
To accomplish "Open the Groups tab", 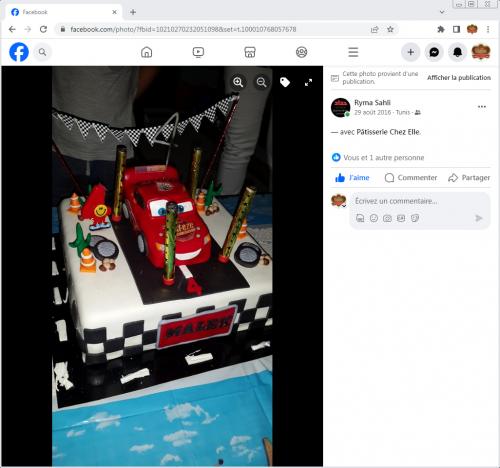I will click(302, 52).
